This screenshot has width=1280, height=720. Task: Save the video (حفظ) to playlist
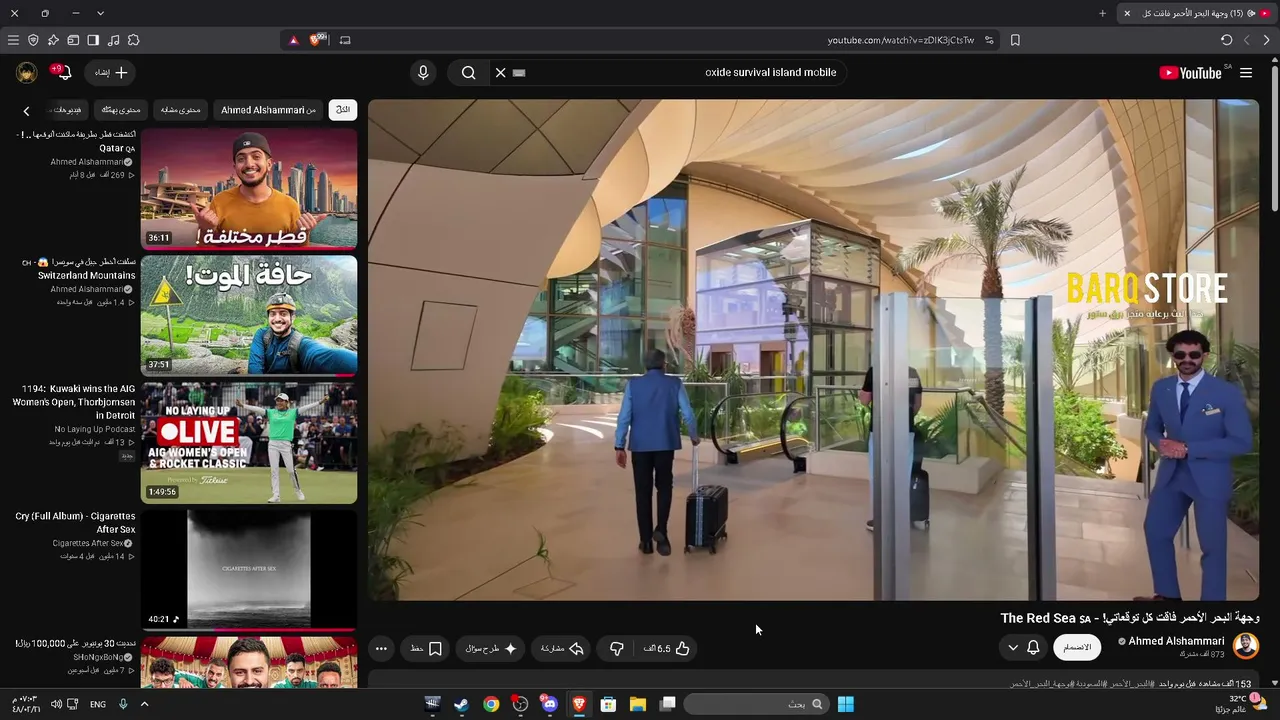coord(426,648)
